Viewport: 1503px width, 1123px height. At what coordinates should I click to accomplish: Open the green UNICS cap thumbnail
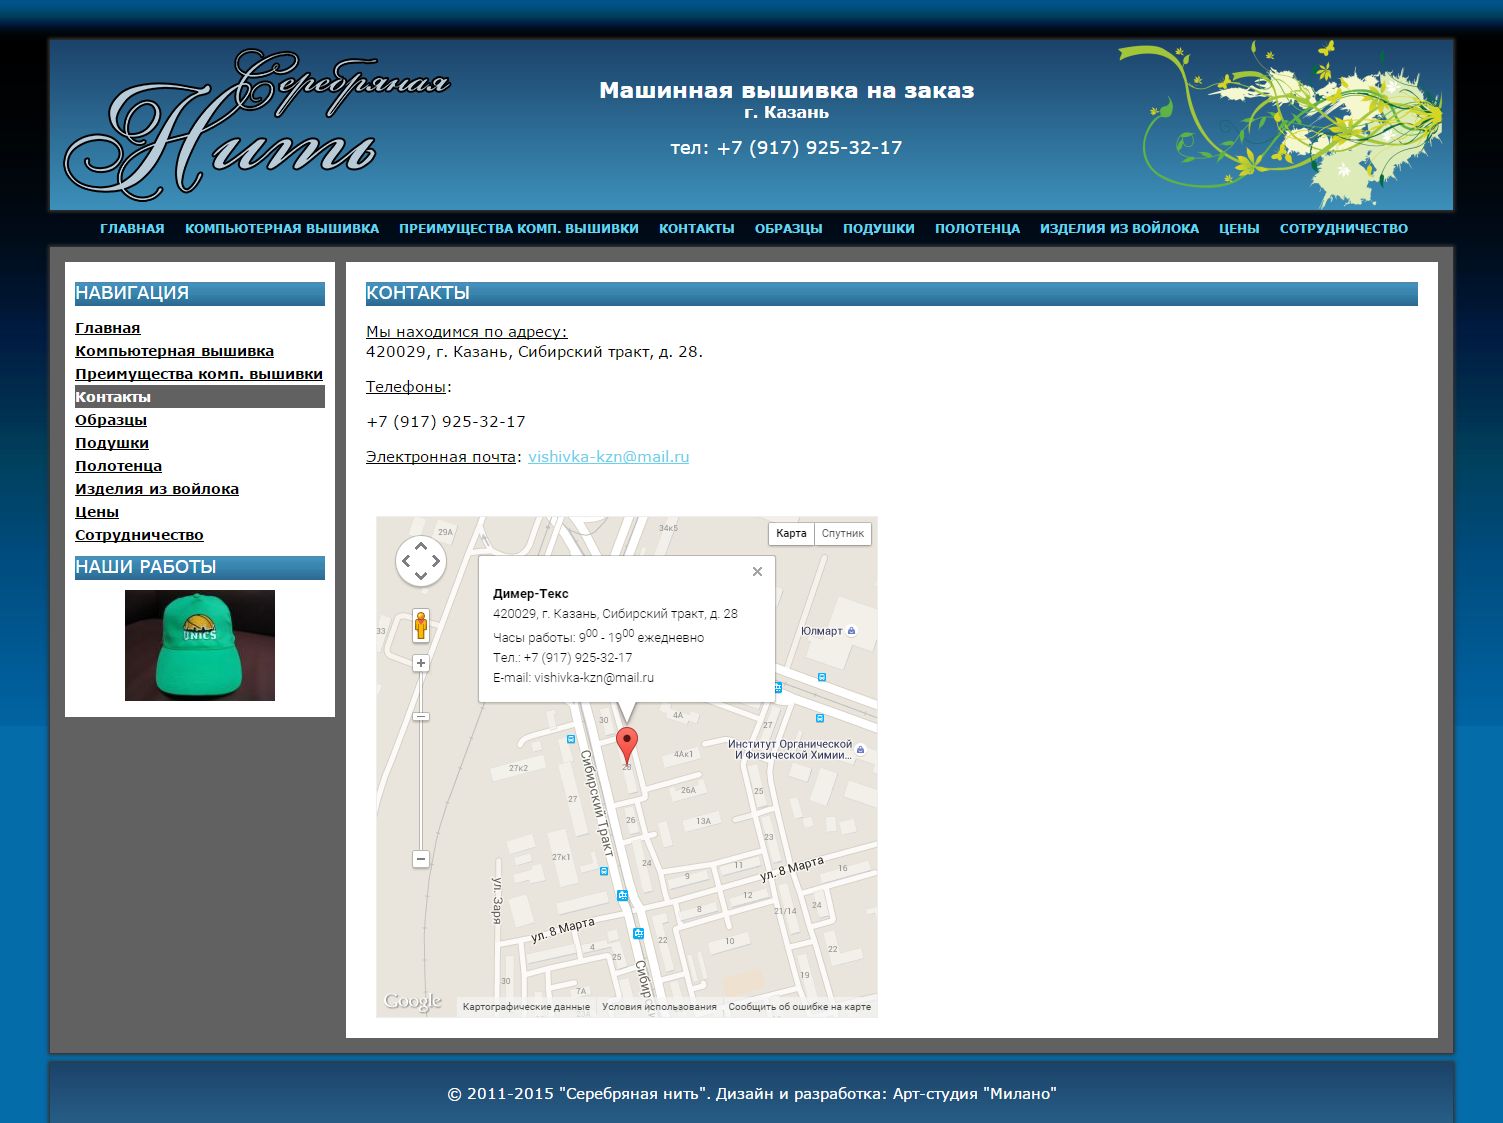pos(200,645)
